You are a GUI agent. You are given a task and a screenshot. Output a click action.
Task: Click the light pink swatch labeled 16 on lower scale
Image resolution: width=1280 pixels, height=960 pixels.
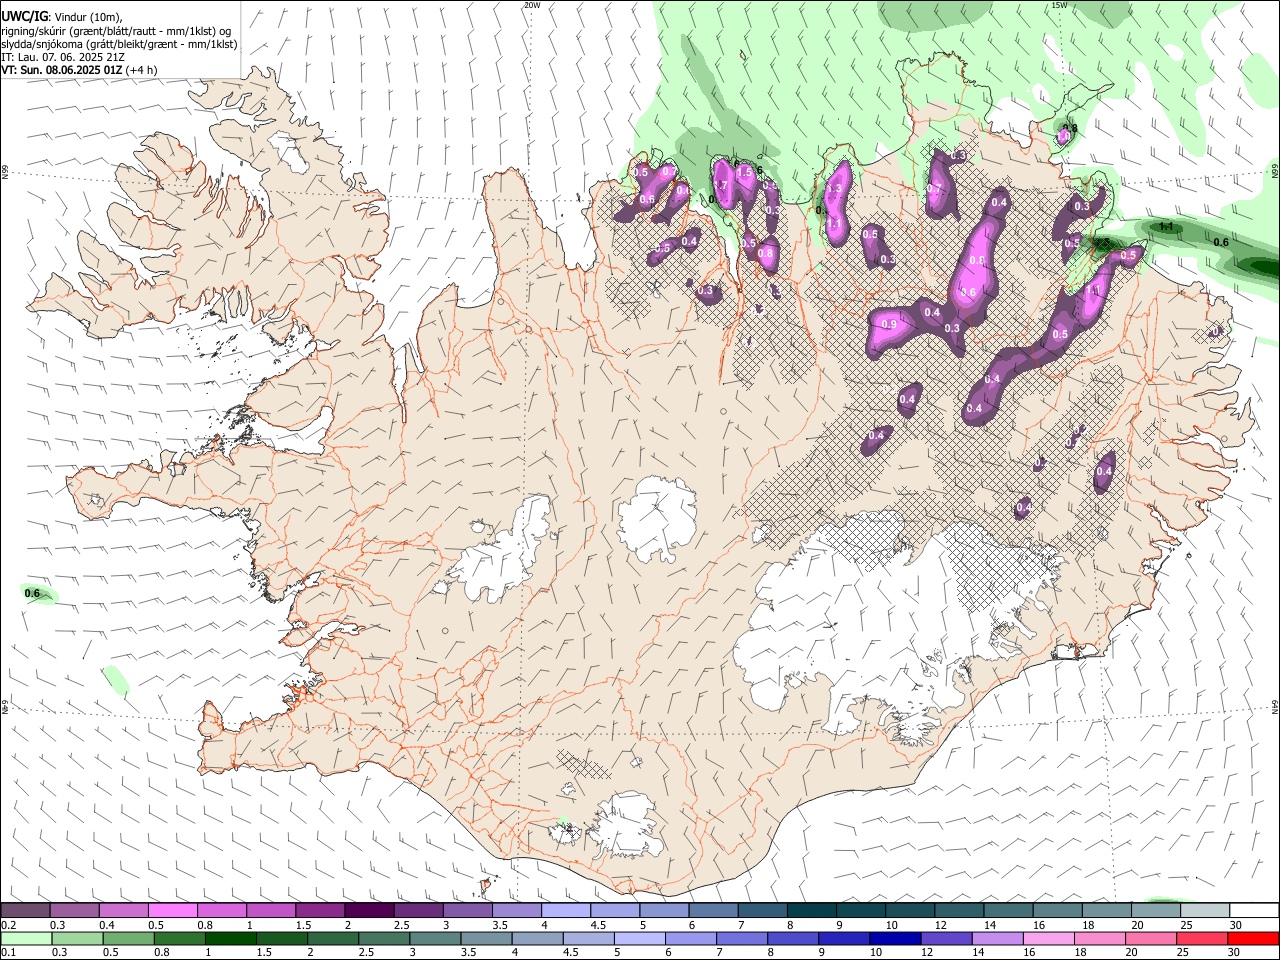click(x=1048, y=938)
